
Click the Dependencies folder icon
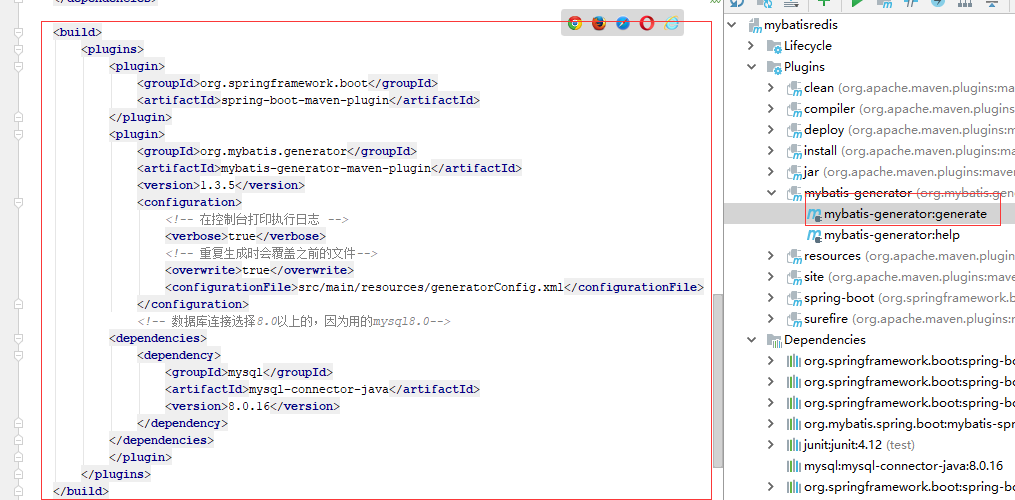click(774, 340)
